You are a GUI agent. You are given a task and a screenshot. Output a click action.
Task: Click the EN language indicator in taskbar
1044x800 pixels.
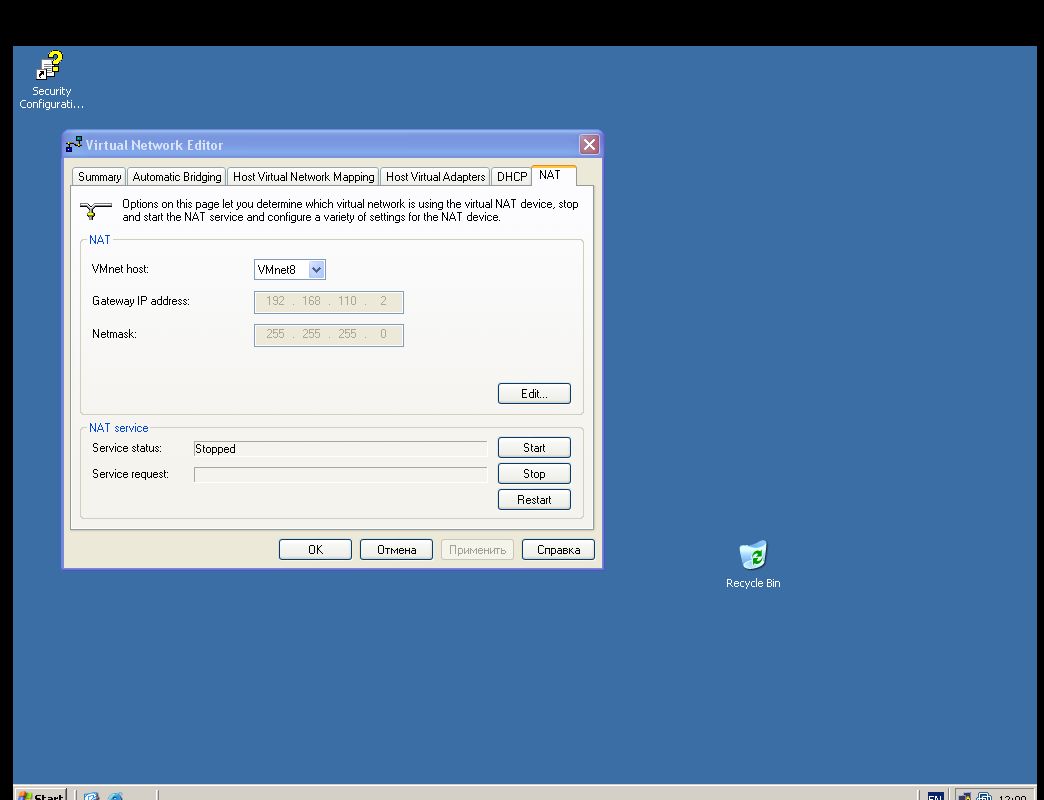click(x=935, y=795)
